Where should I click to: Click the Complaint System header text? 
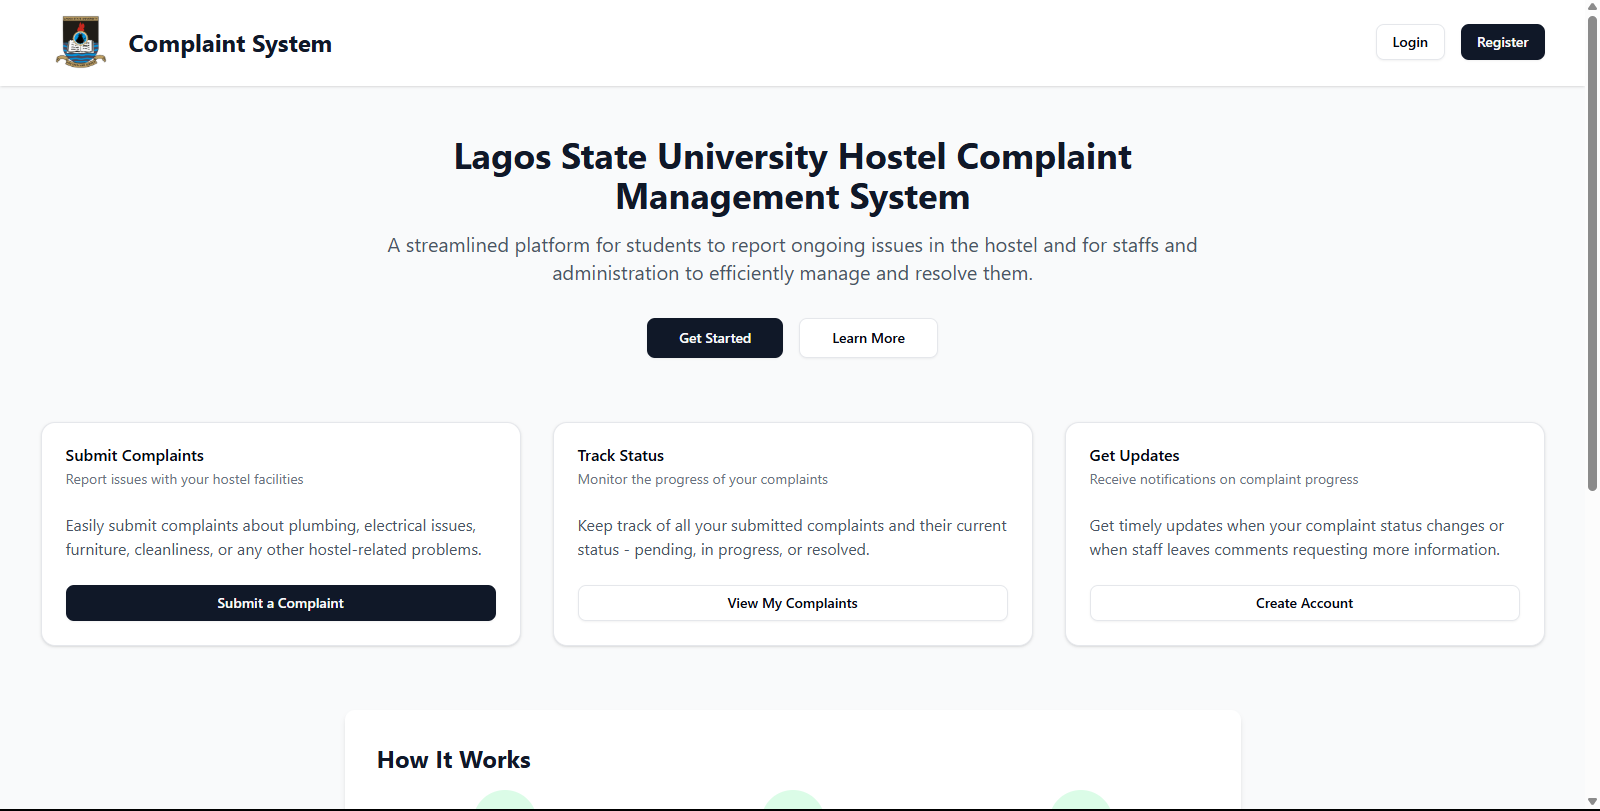[x=230, y=43]
